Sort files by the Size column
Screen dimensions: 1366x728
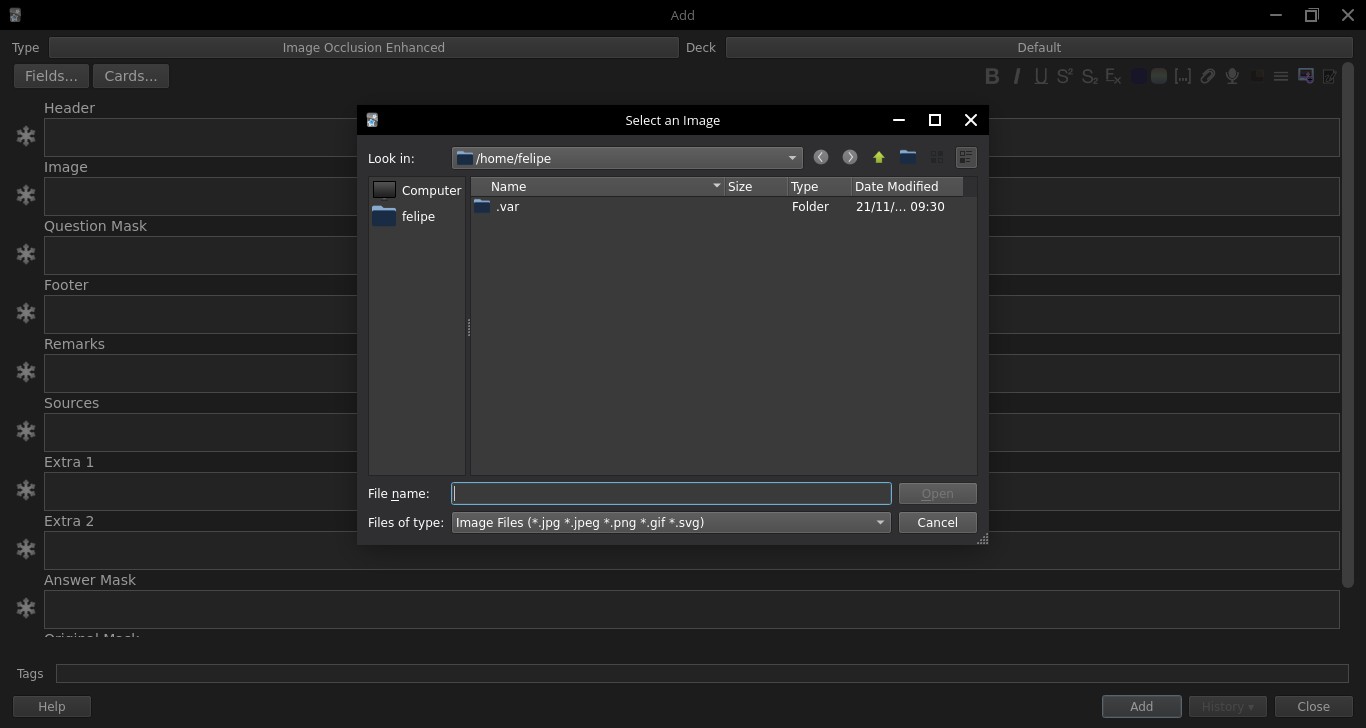[756, 186]
